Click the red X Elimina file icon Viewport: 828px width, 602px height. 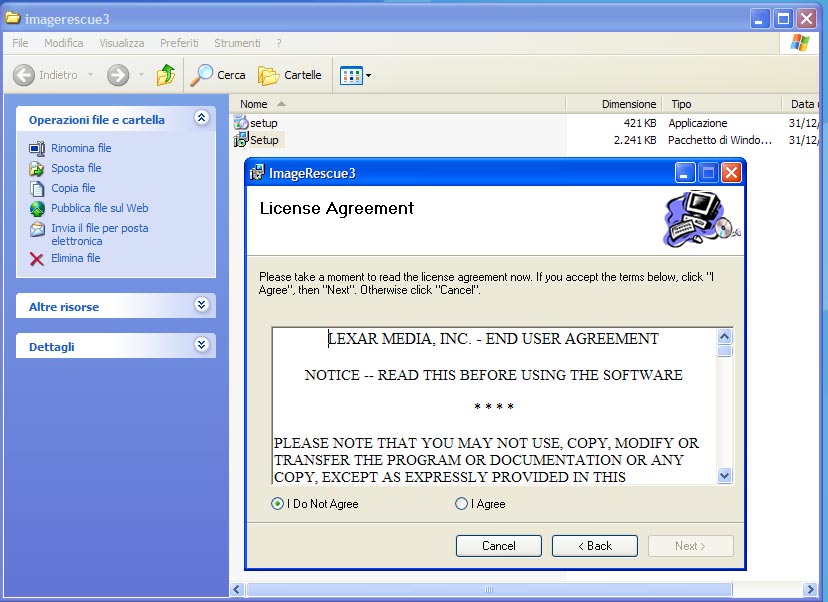(37, 259)
